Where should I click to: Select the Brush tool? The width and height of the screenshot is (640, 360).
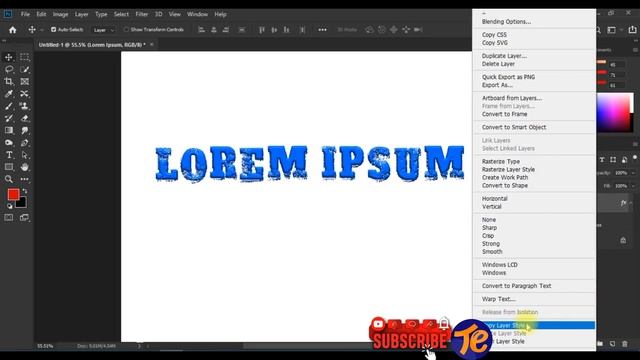coord(9,106)
